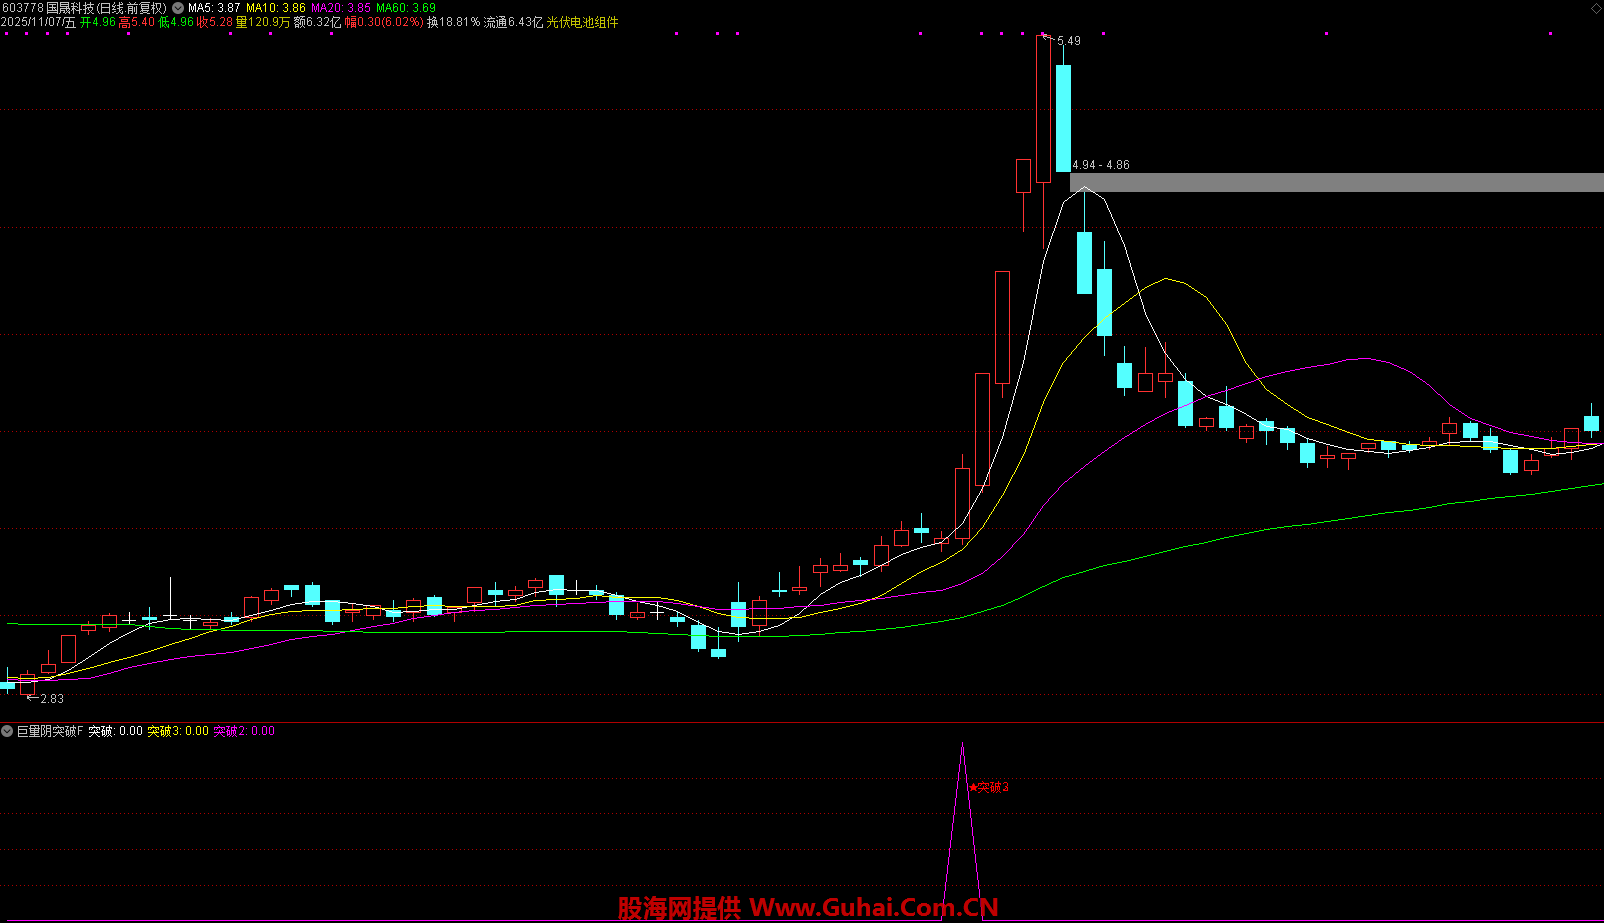Click the 巨量阴突破F indicator name
This screenshot has height=923, width=1604.
[50, 731]
